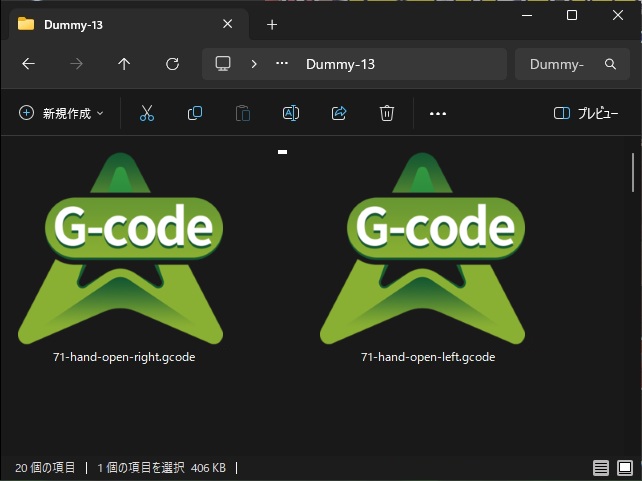
Task: Expand the address bar breadcrumb chevron
Action: coord(254,64)
